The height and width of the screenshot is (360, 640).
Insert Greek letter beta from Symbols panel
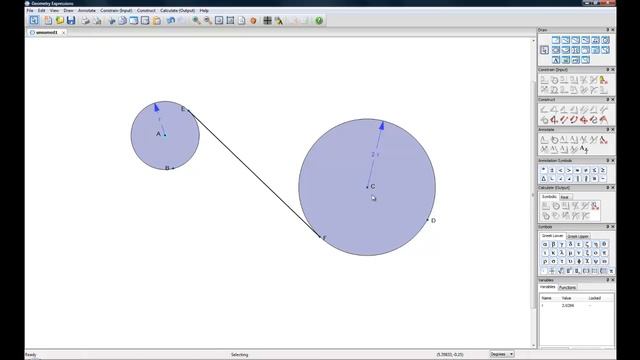click(553, 244)
